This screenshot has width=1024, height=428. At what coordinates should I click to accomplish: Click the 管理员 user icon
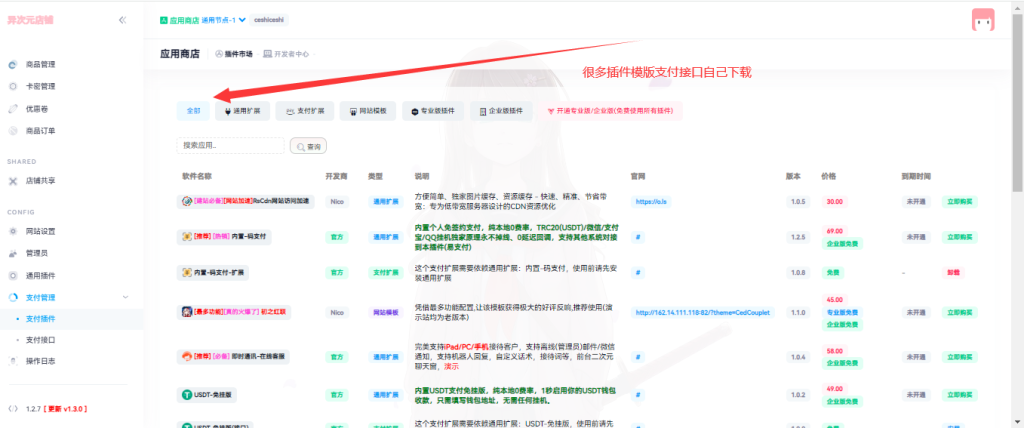click(12, 253)
